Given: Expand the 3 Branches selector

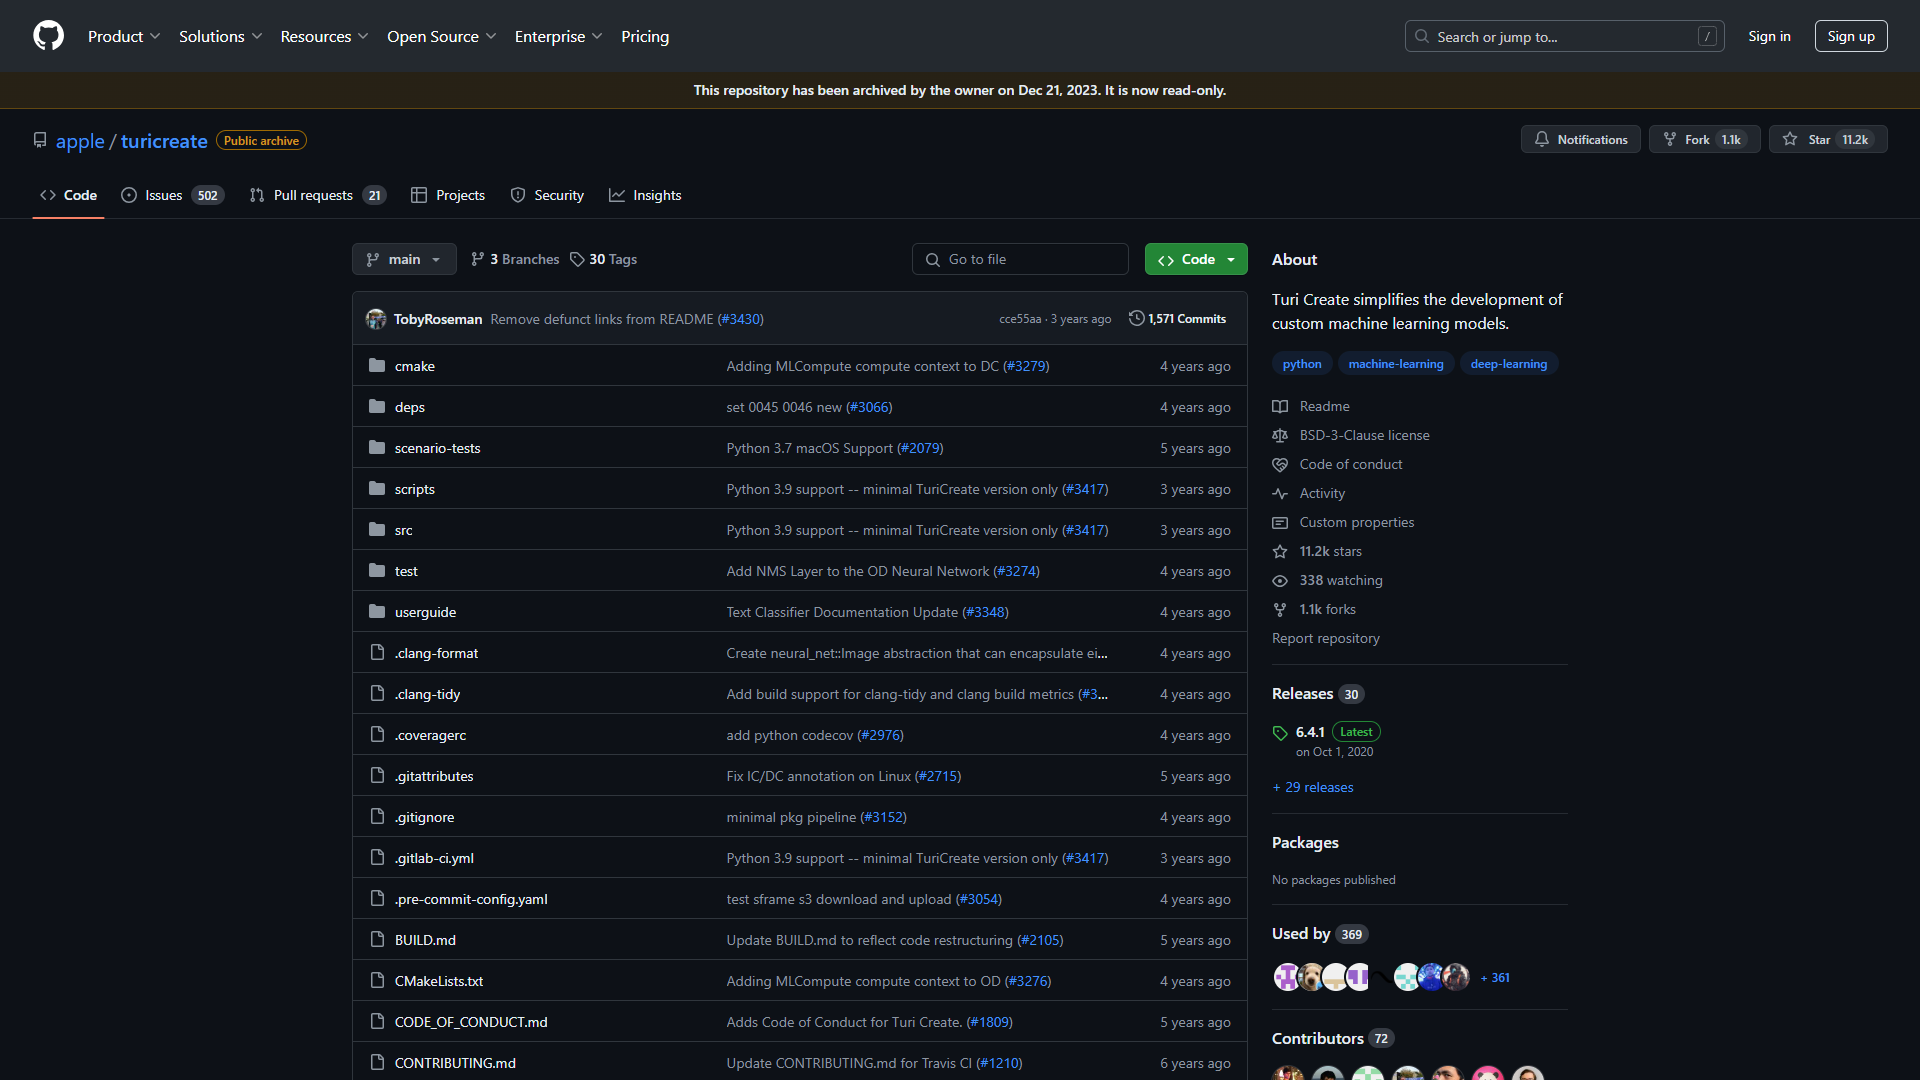Looking at the screenshot, I should [514, 258].
